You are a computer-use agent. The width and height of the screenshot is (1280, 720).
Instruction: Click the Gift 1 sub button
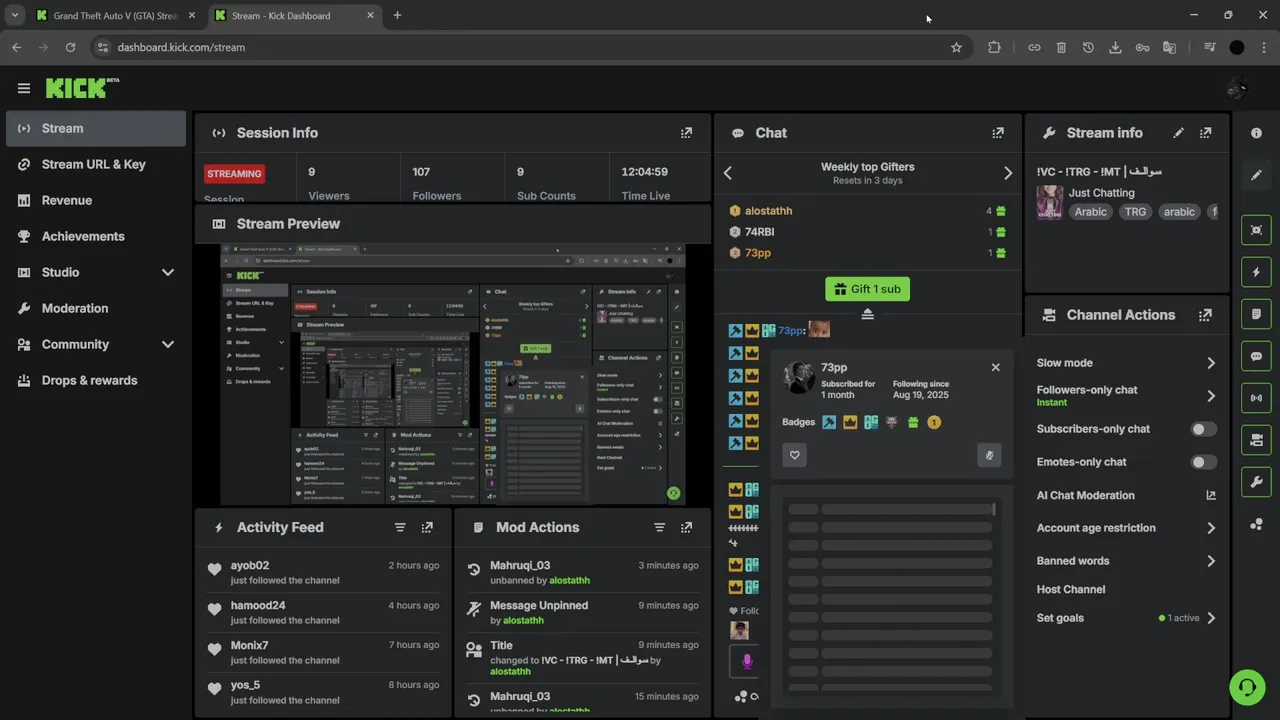point(867,289)
